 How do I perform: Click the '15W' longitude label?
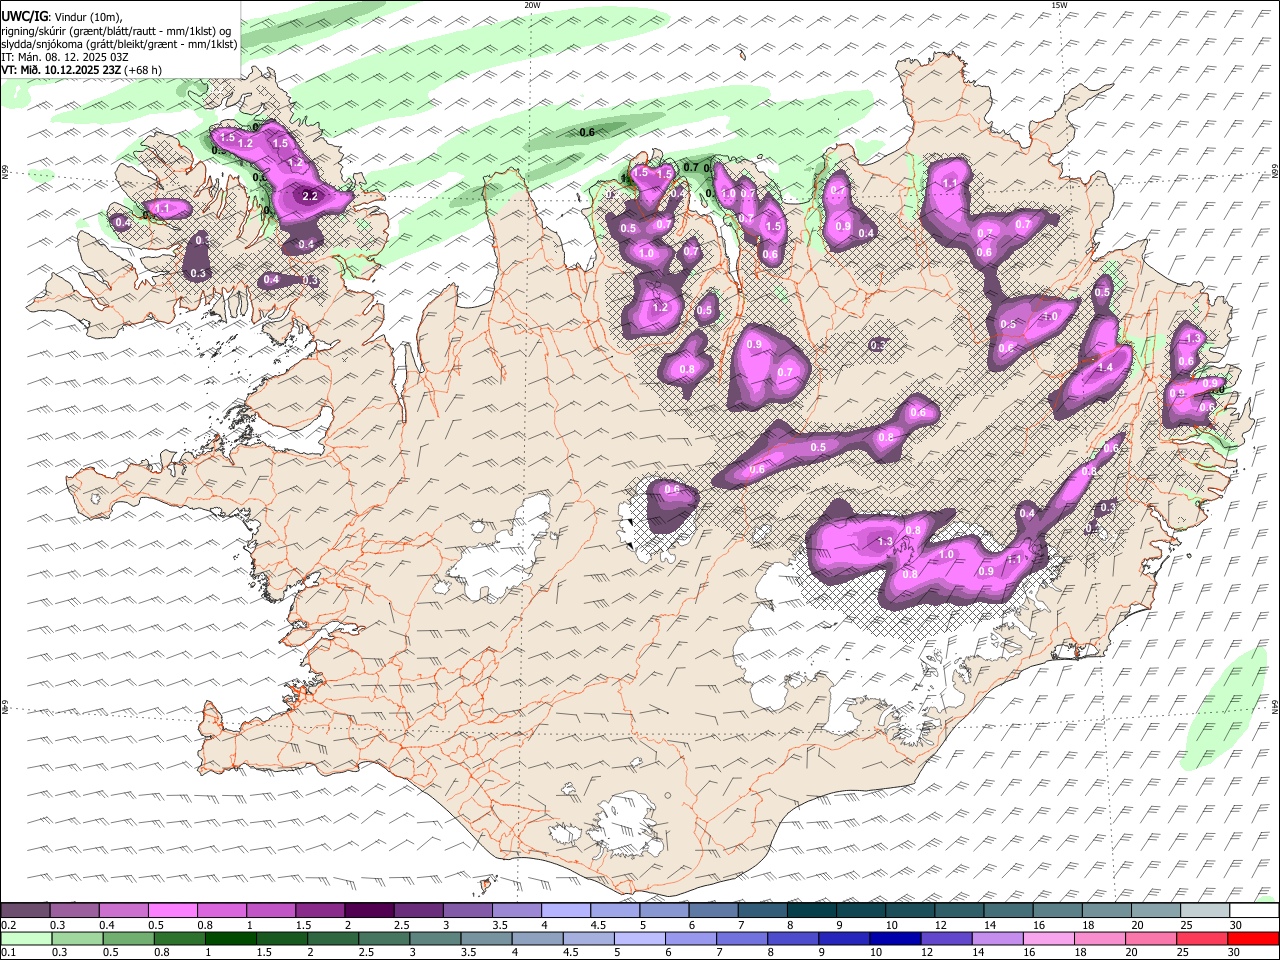(x=1059, y=5)
